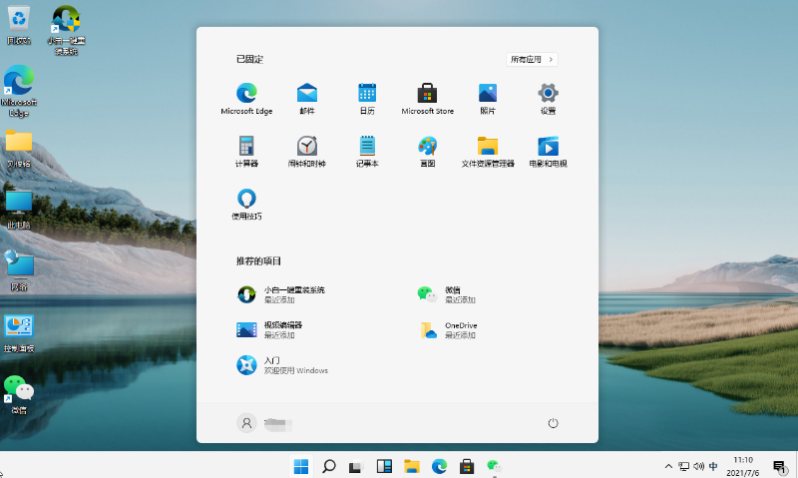The width and height of the screenshot is (798, 478).
Task: Open Notepad (记事本) from pinned apps
Action: (x=367, y=151)
